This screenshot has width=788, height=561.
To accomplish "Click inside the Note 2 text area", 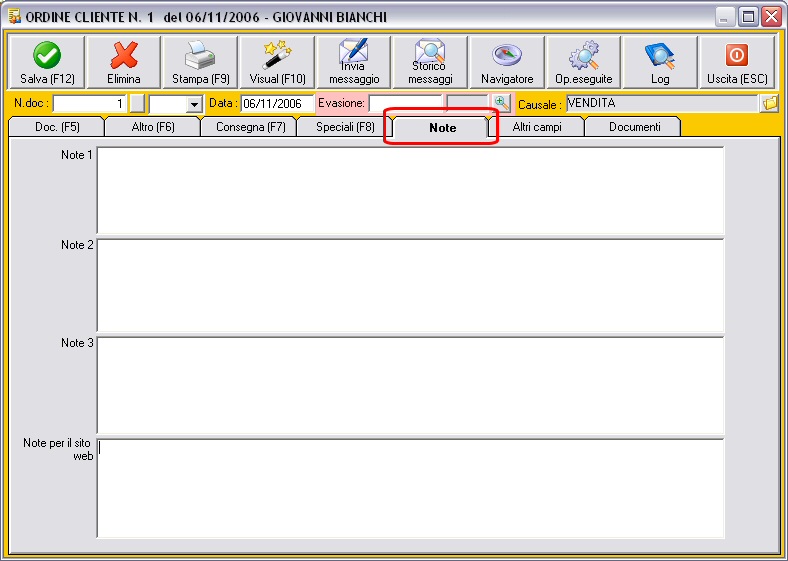I will coord(410,286).
